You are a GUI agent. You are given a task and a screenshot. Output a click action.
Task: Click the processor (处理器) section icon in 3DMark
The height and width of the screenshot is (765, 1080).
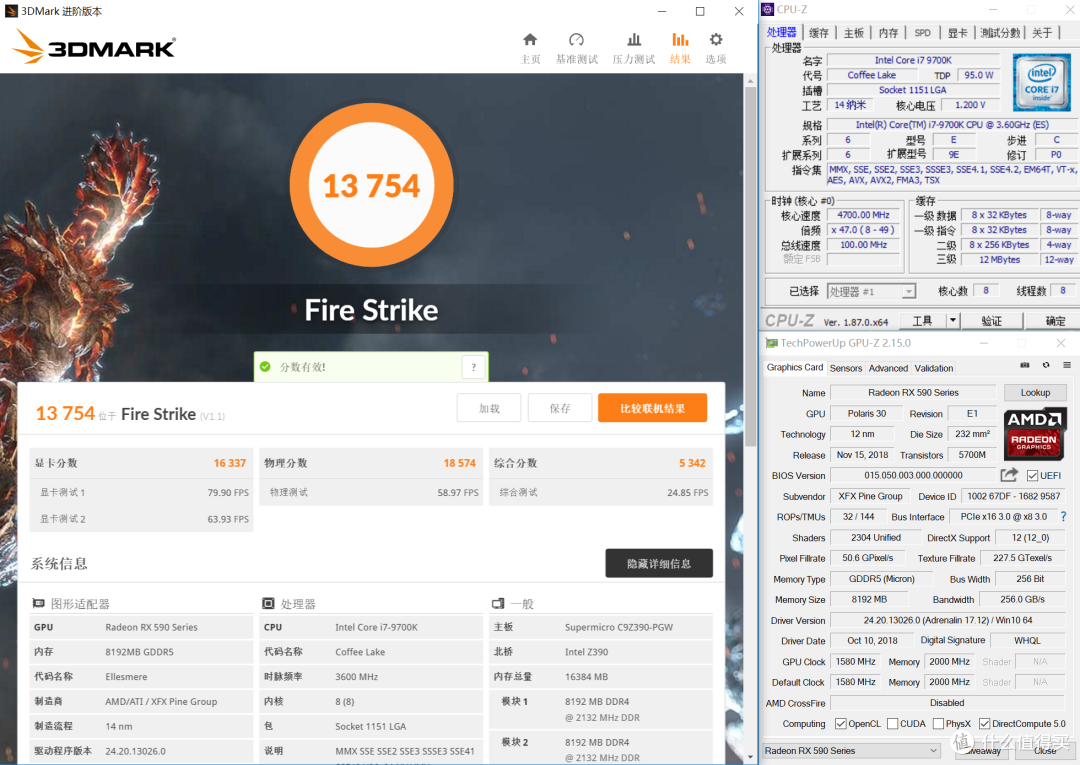coord(268,604)
